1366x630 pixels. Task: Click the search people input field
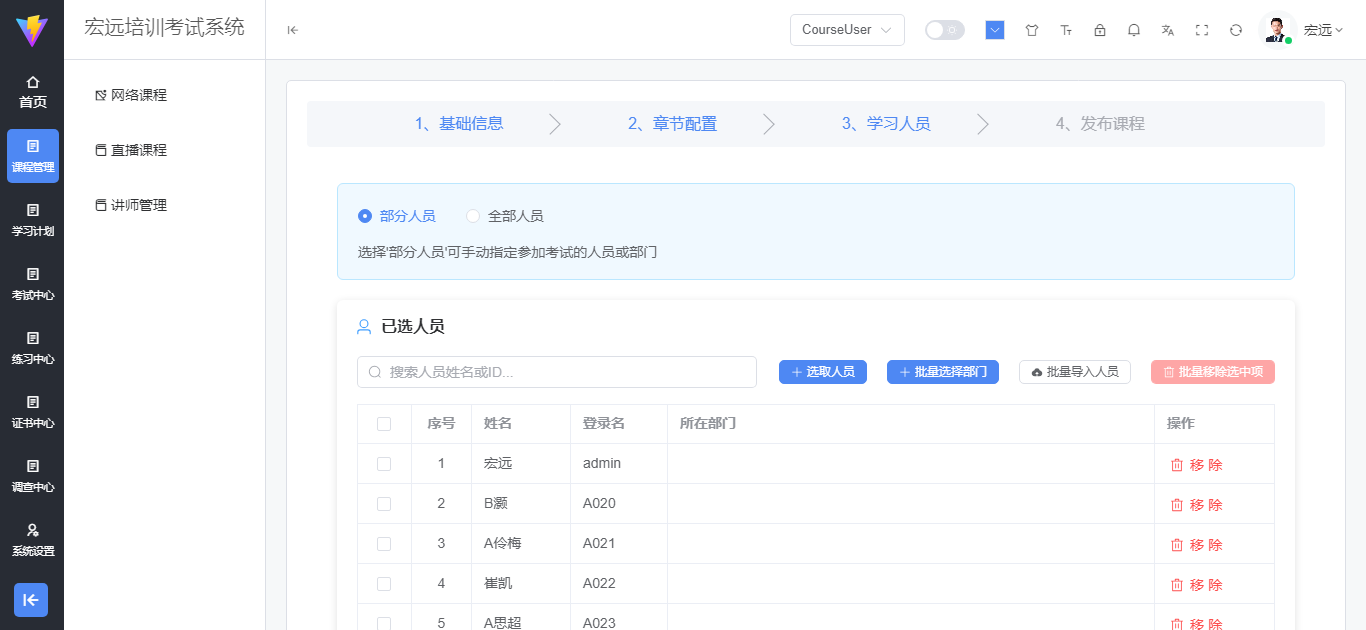pos(556,371)
